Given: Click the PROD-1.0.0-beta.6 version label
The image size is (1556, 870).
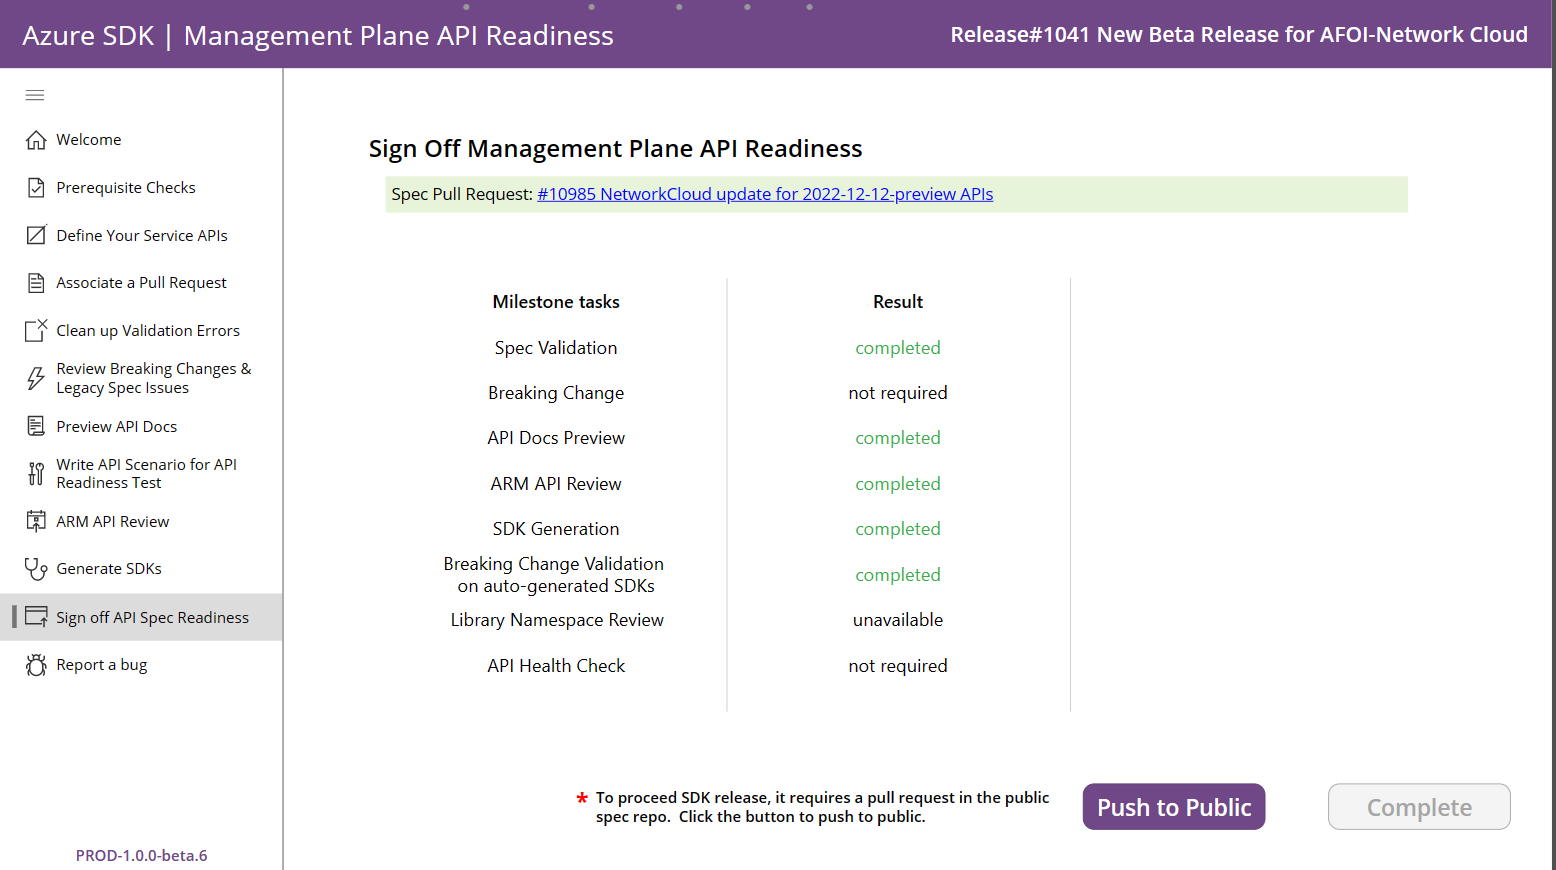Looking at the screenshot, I should click(x=141, y=855).
